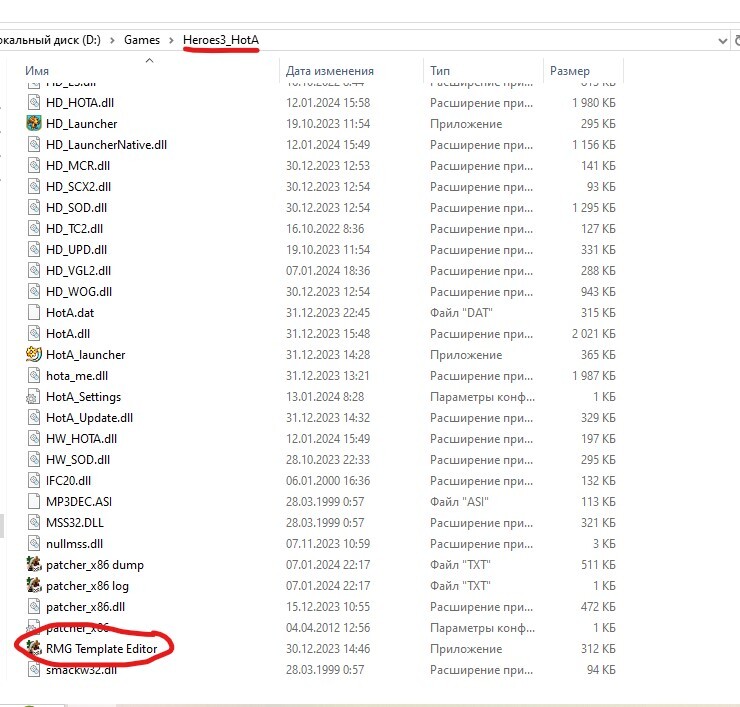The height and width of the screenshot is (707, 740).
Task: Click the size 943 КБ
Action: click(x=598, y=292)
